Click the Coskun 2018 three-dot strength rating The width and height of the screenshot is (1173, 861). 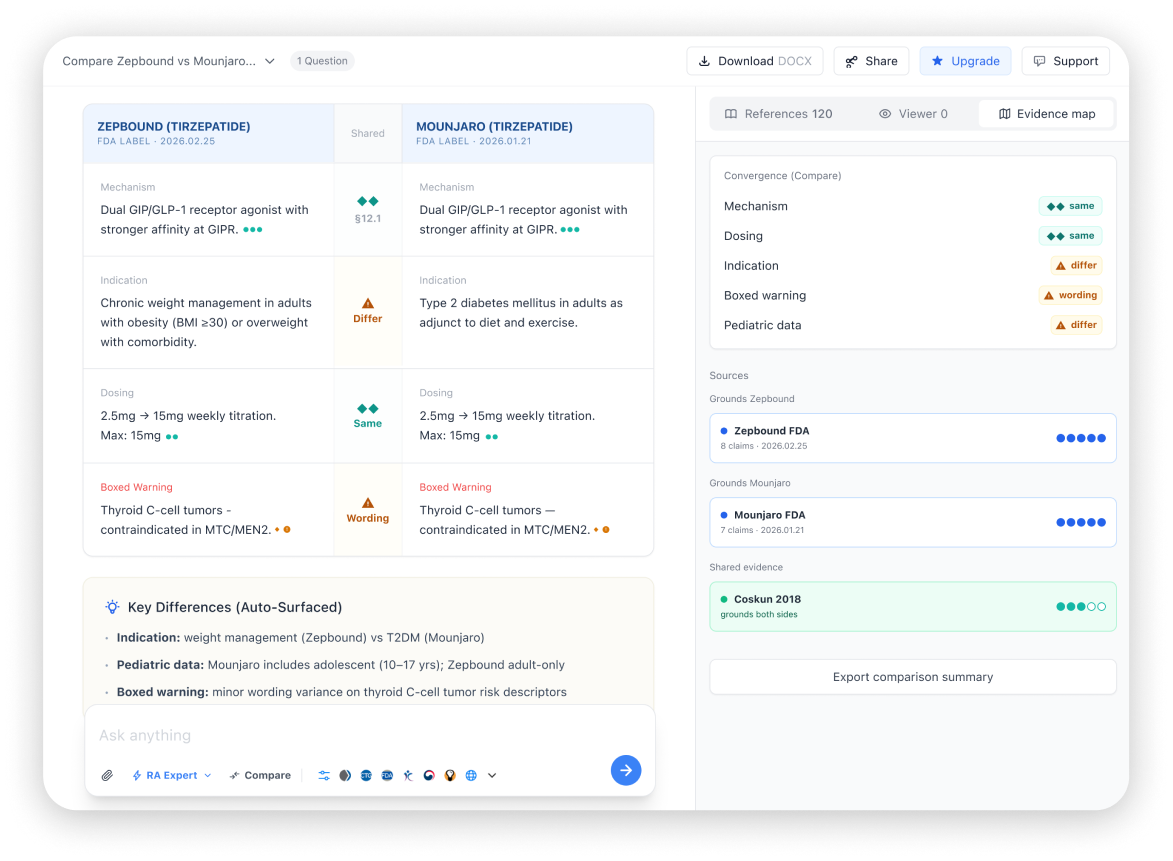[x=1080, y=607]
